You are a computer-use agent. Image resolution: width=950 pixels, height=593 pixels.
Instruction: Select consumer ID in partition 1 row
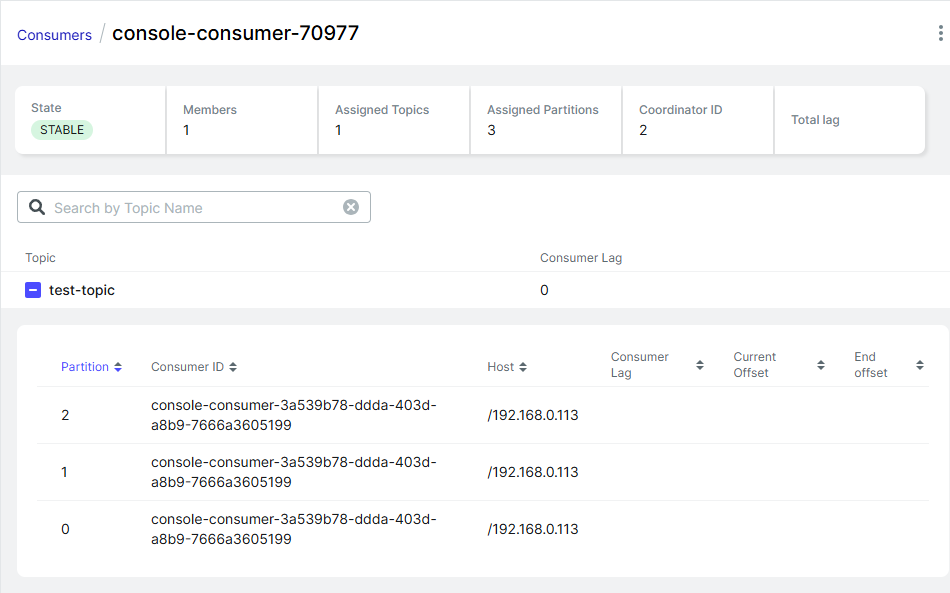coord(294,472)
